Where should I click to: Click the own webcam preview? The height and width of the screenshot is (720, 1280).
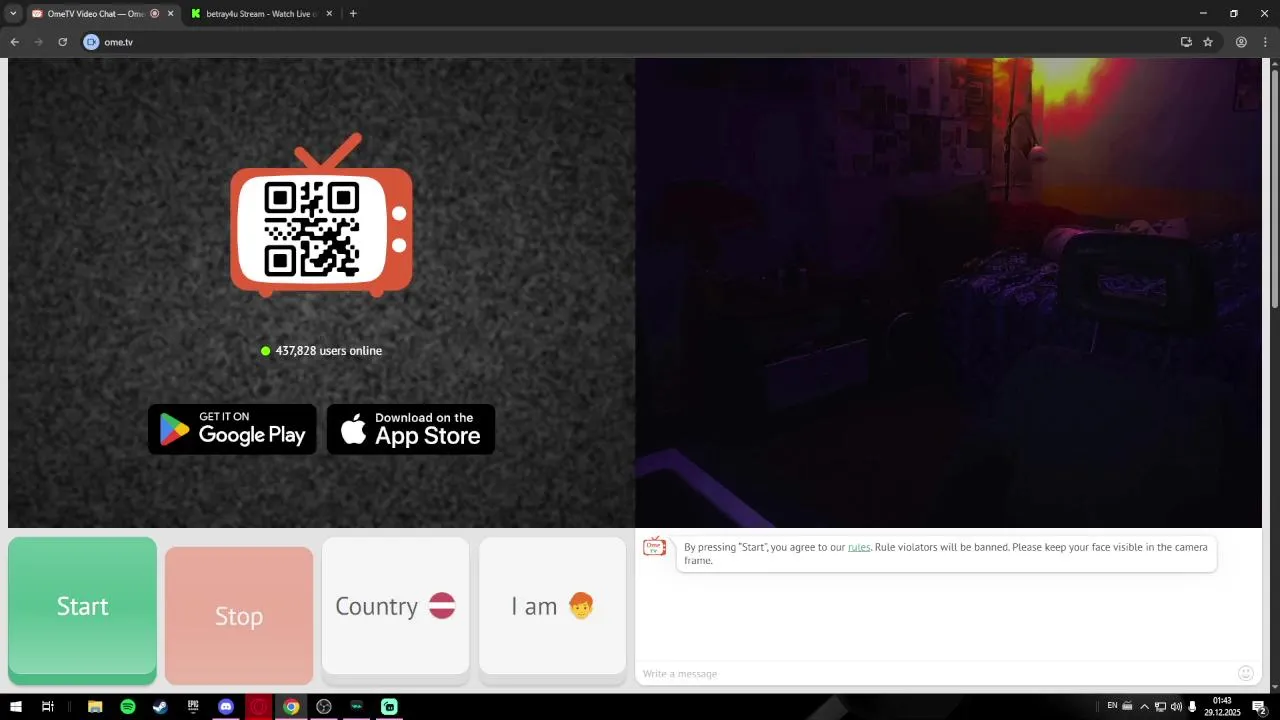948,292
